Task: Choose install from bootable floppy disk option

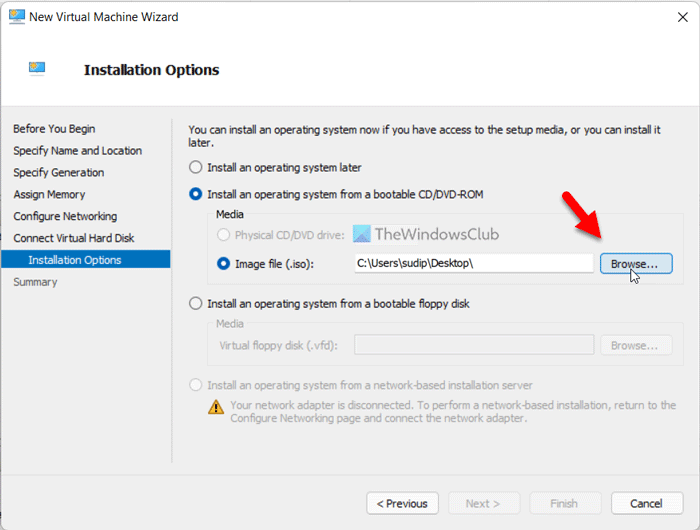Action: pyautogui.click(x=196, y=303)
